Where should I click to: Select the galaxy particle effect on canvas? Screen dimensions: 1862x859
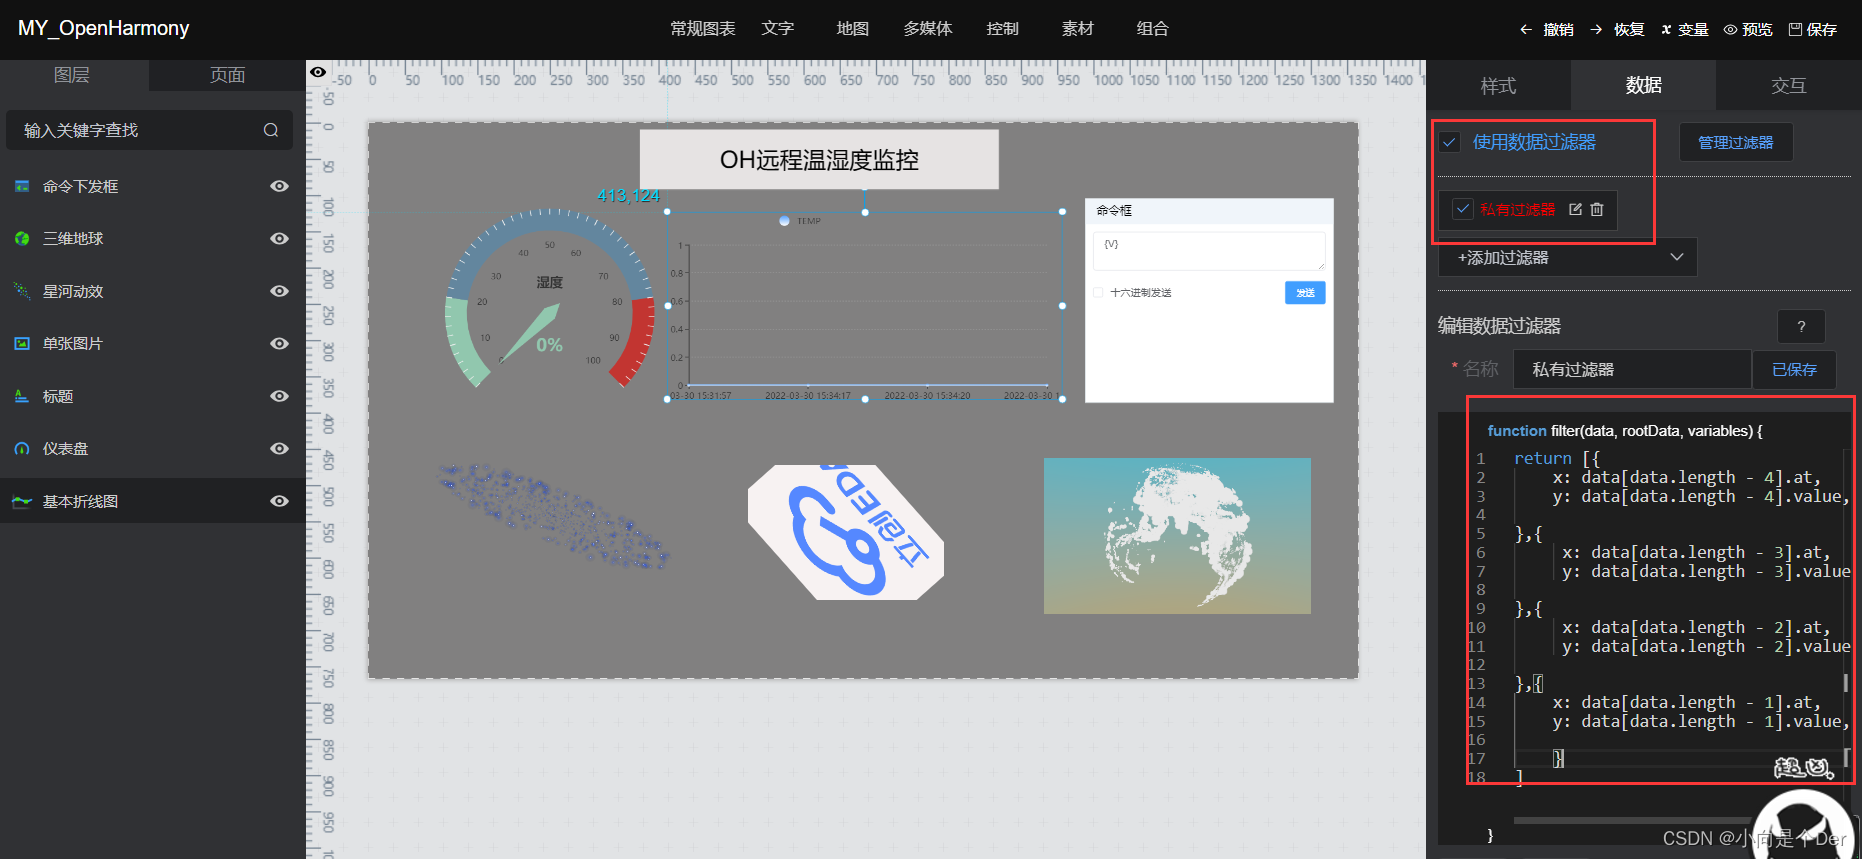point(553,517)
